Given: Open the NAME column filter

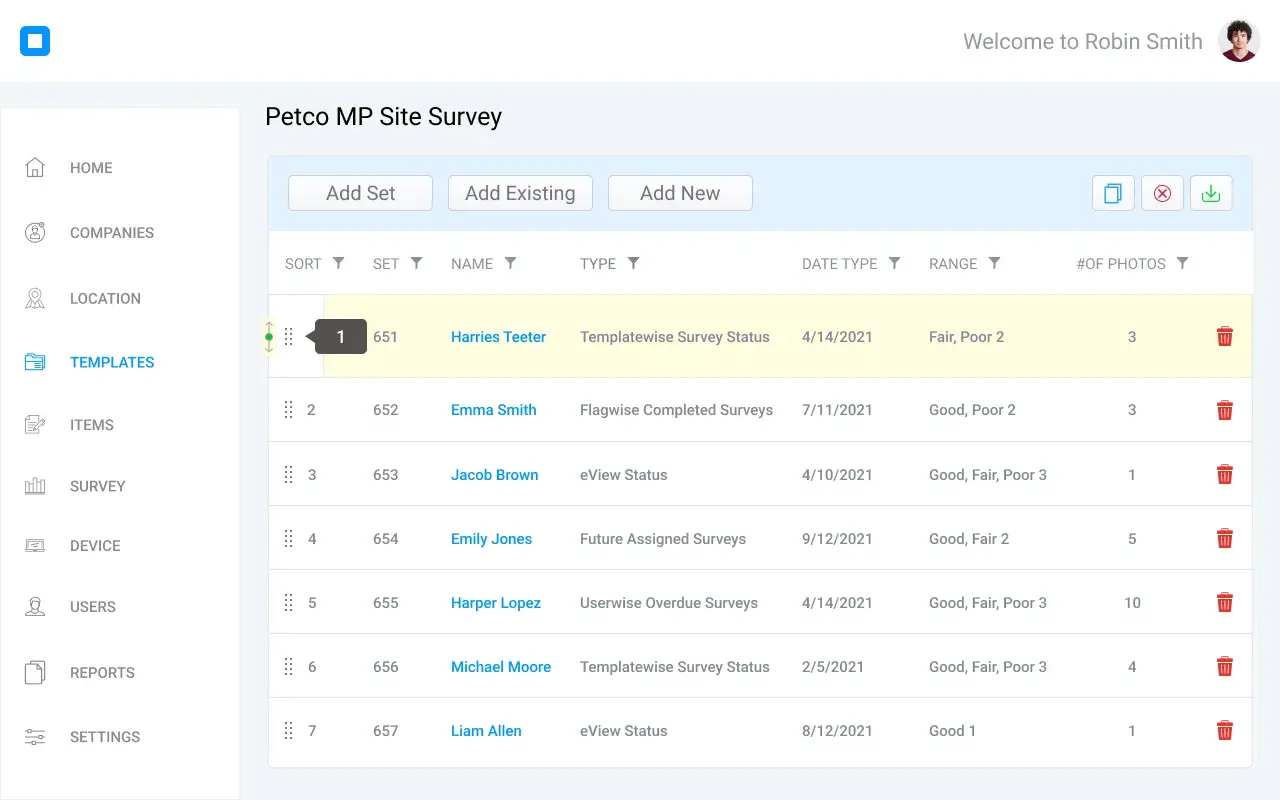Looking at the screenshot, I should click(510, 263).
